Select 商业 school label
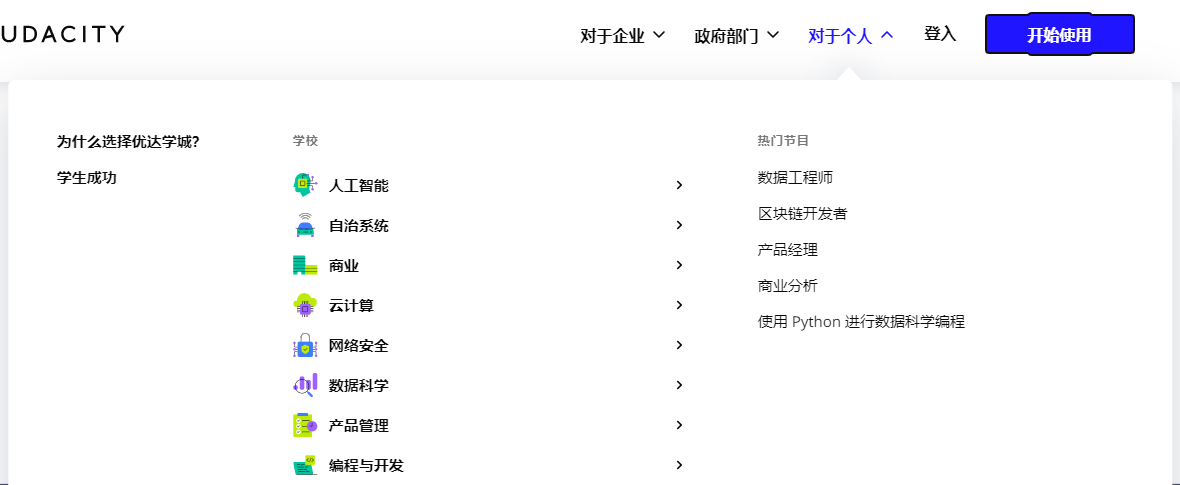This screenshot has height=485, width=1180. click(344, 265)
